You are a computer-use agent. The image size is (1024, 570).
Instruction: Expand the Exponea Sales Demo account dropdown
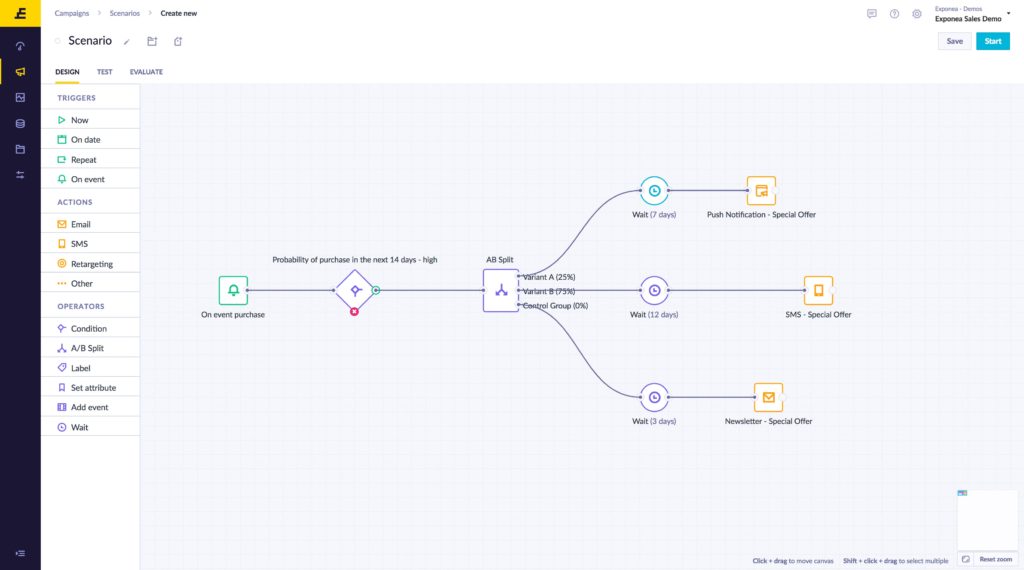click(x=1008, y=14)
